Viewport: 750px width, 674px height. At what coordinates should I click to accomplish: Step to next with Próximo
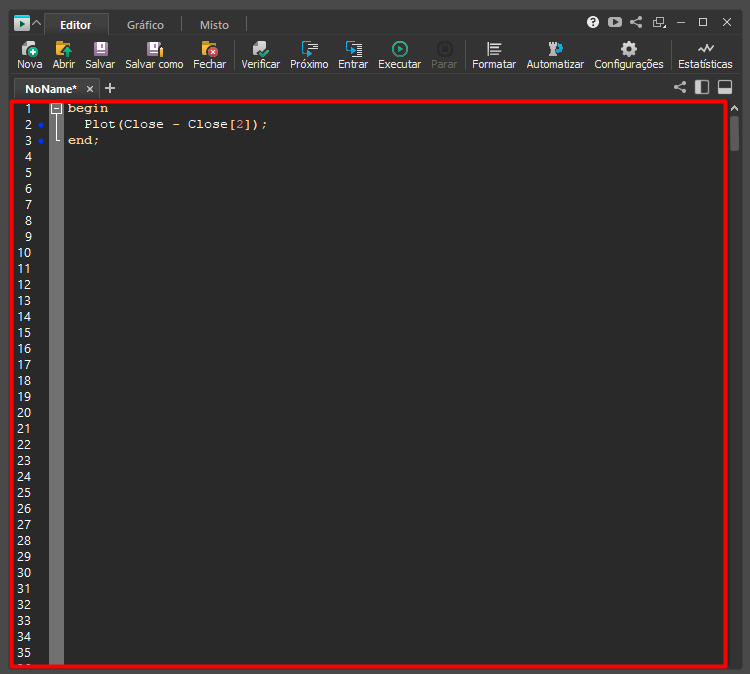click(309, 55)
